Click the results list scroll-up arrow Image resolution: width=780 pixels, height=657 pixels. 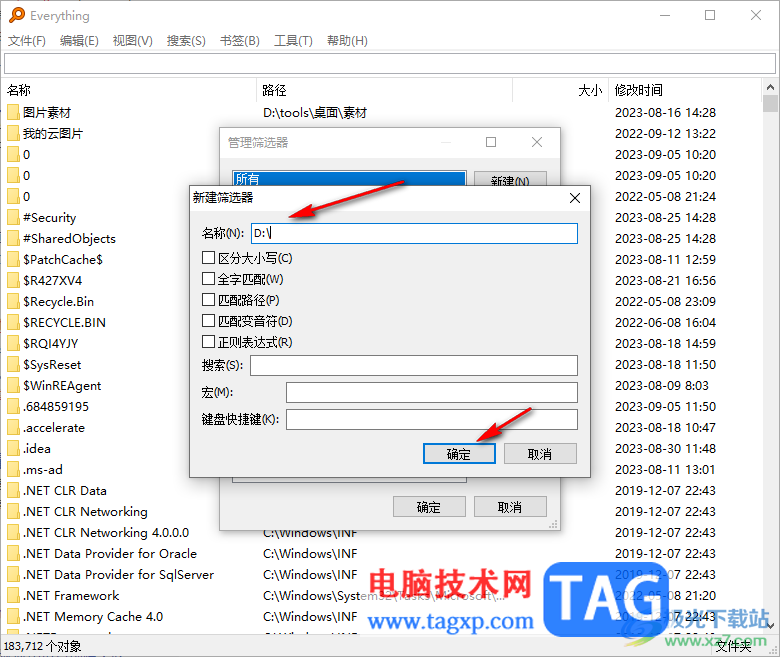click(x=770, y=88)
